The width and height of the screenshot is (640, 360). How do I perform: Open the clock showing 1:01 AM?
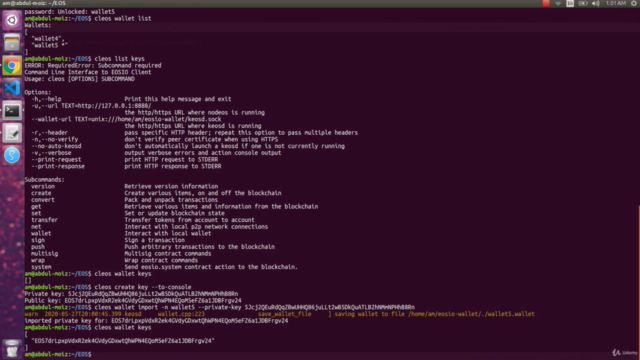pos(616,3)
